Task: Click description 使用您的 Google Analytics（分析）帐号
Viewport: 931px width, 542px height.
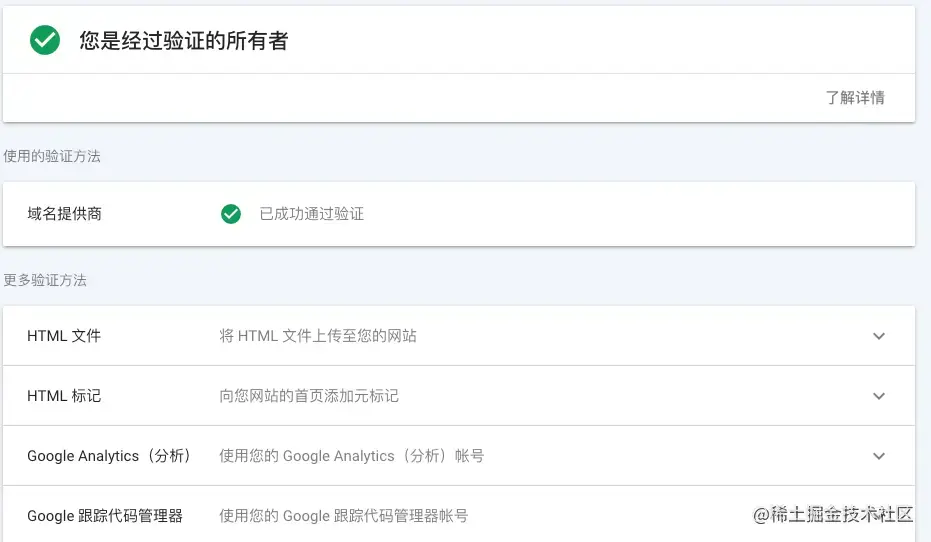Action: point(352,456)
